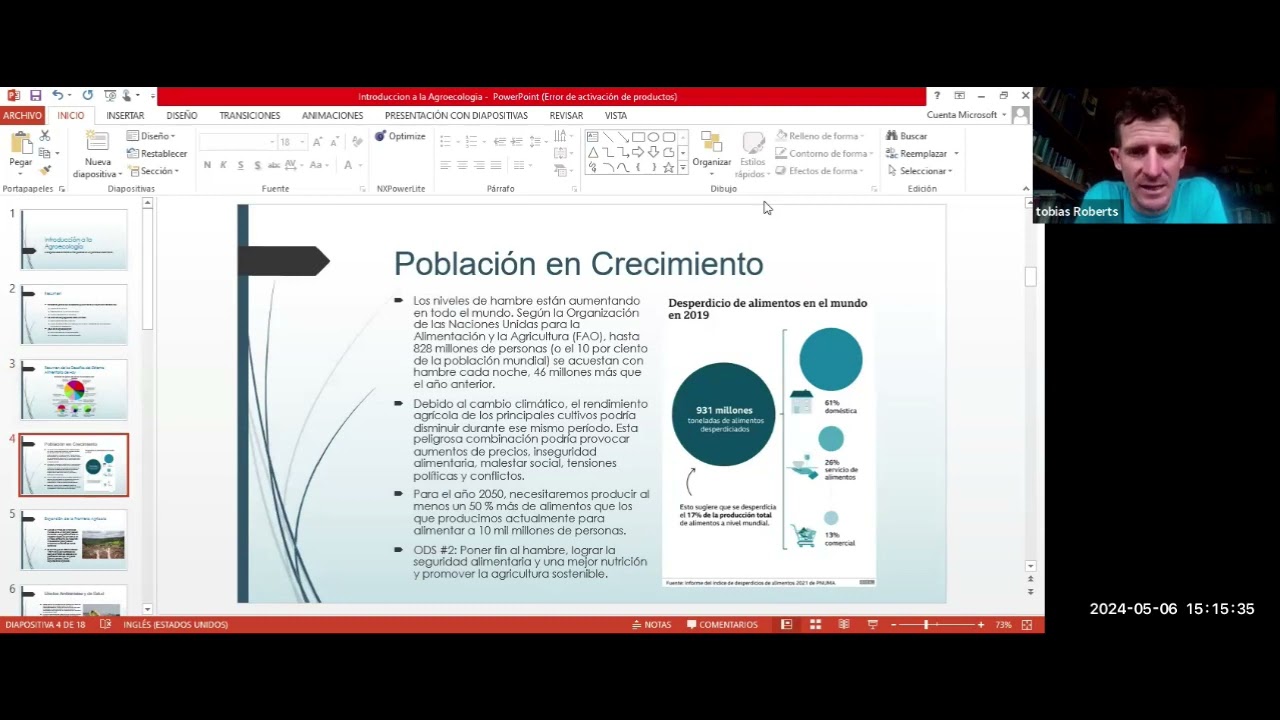The width and height of the screenshot is (1280, 720).
Task: Run NXPowerLite Optimize
Action: [x=400, y=136]
